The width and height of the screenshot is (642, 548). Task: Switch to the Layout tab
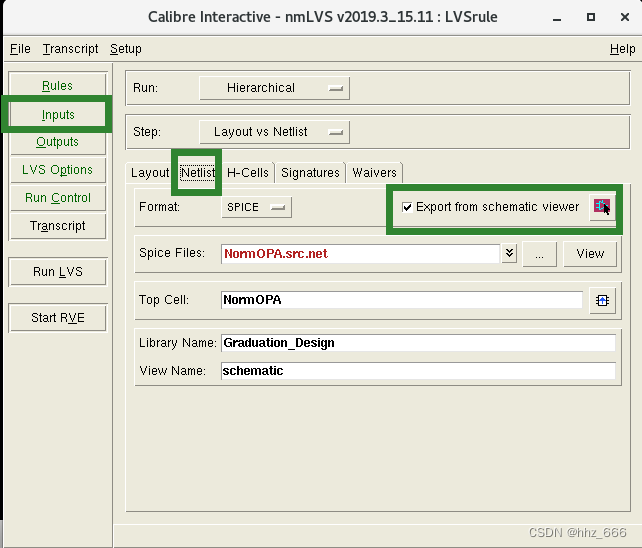pos(150,172)
